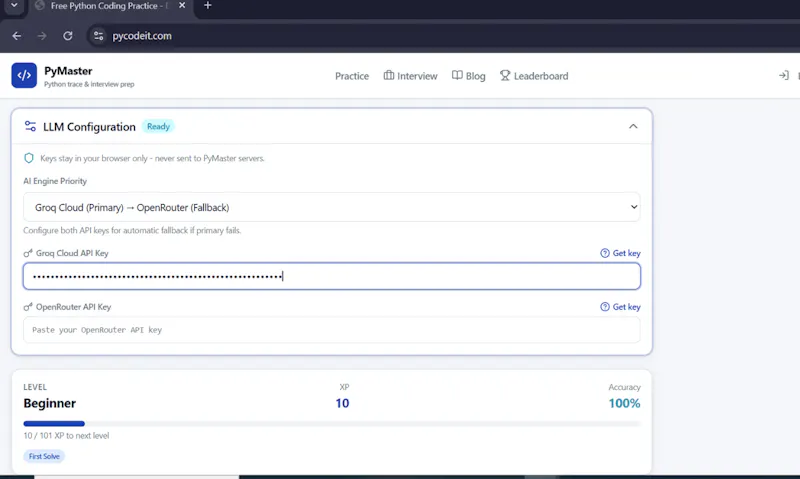800x479 pixels.
Task: Go back with the browser back arrow
Action: pyautogui.click(x=17, y=36)
